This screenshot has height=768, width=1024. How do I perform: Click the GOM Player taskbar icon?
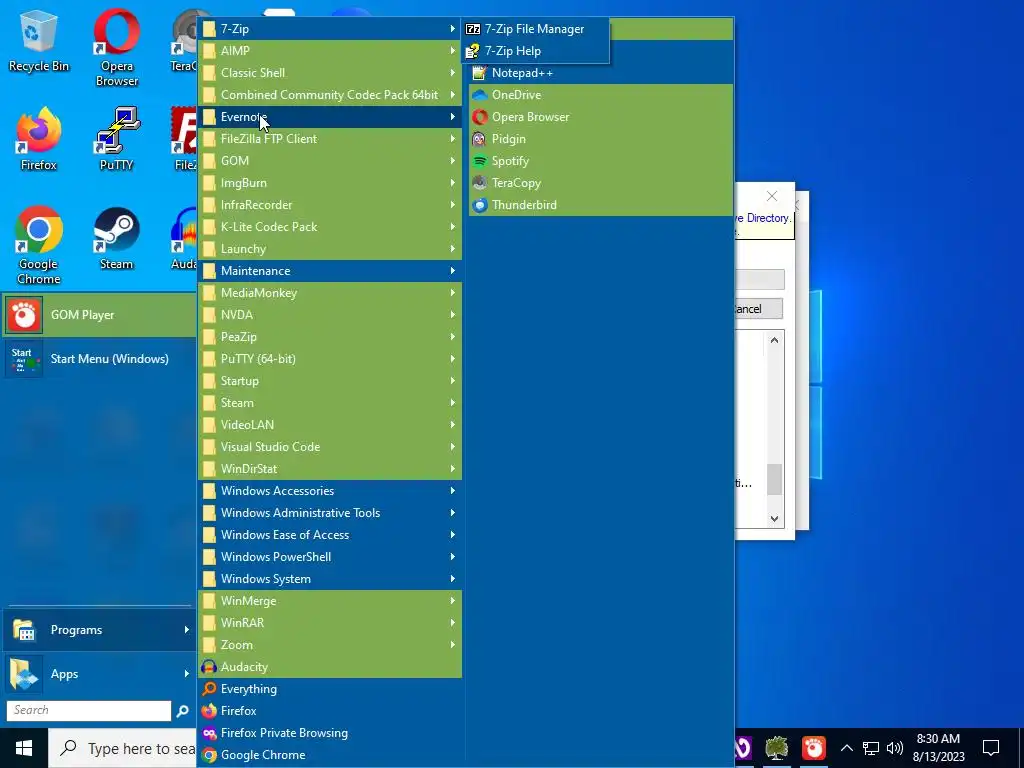pos(813,748)
